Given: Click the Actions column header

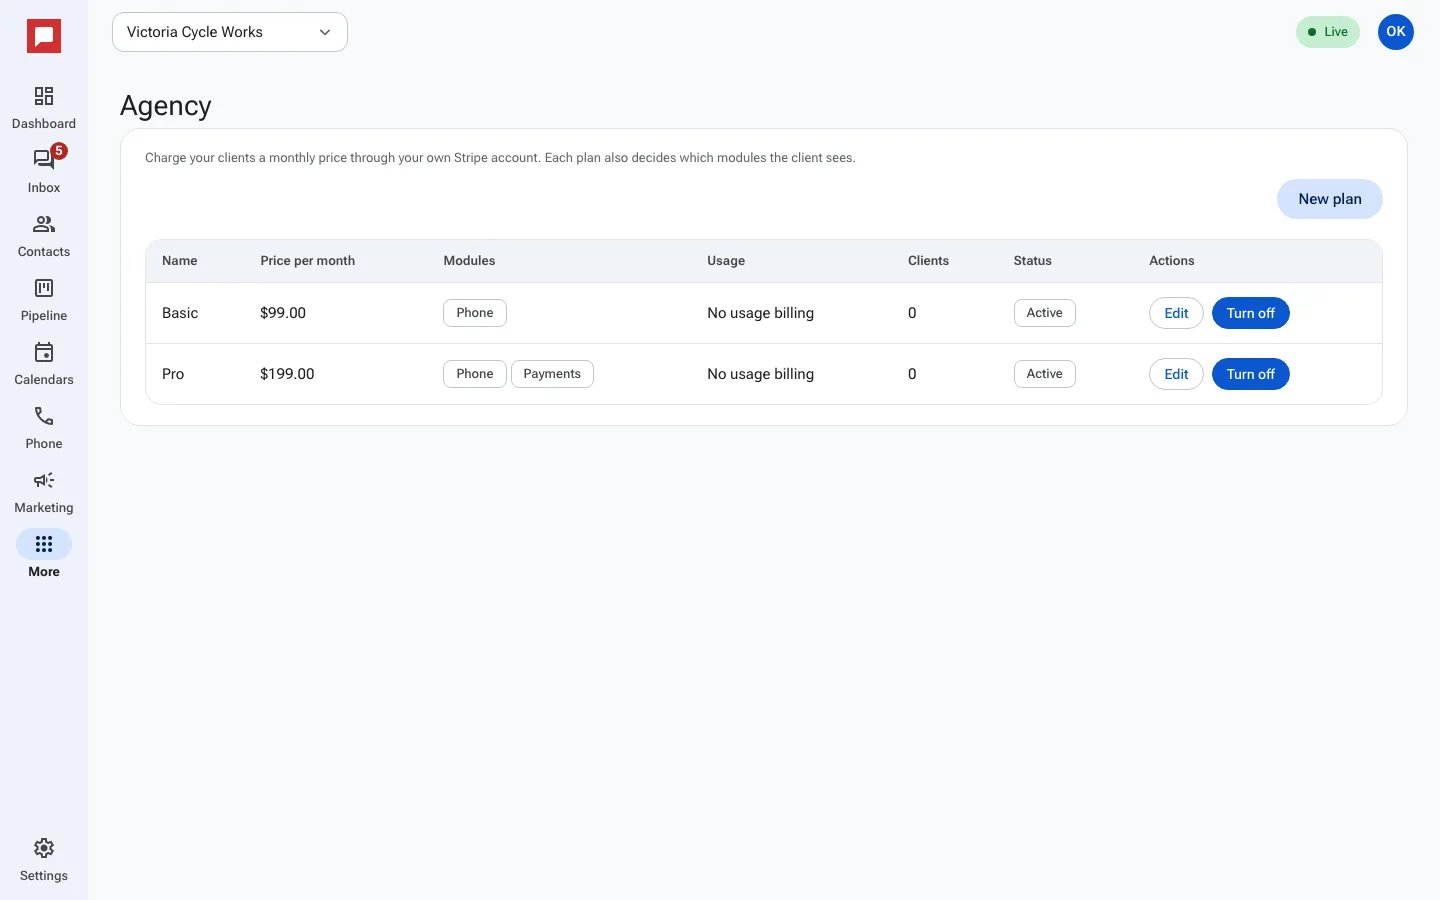Looking at the screenshot, I should click(x=1172, y=261).
